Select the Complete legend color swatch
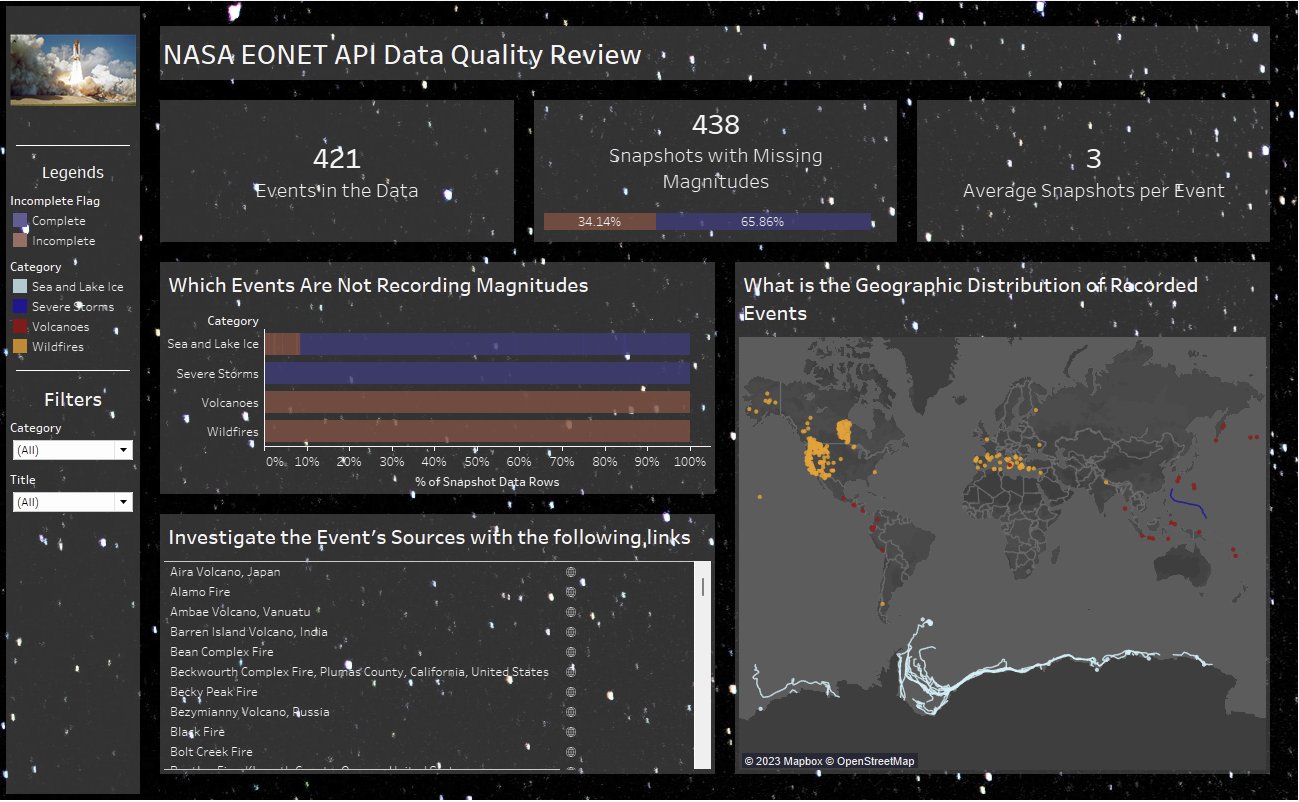Screen dimensions: 1299x802 point(20,221)
